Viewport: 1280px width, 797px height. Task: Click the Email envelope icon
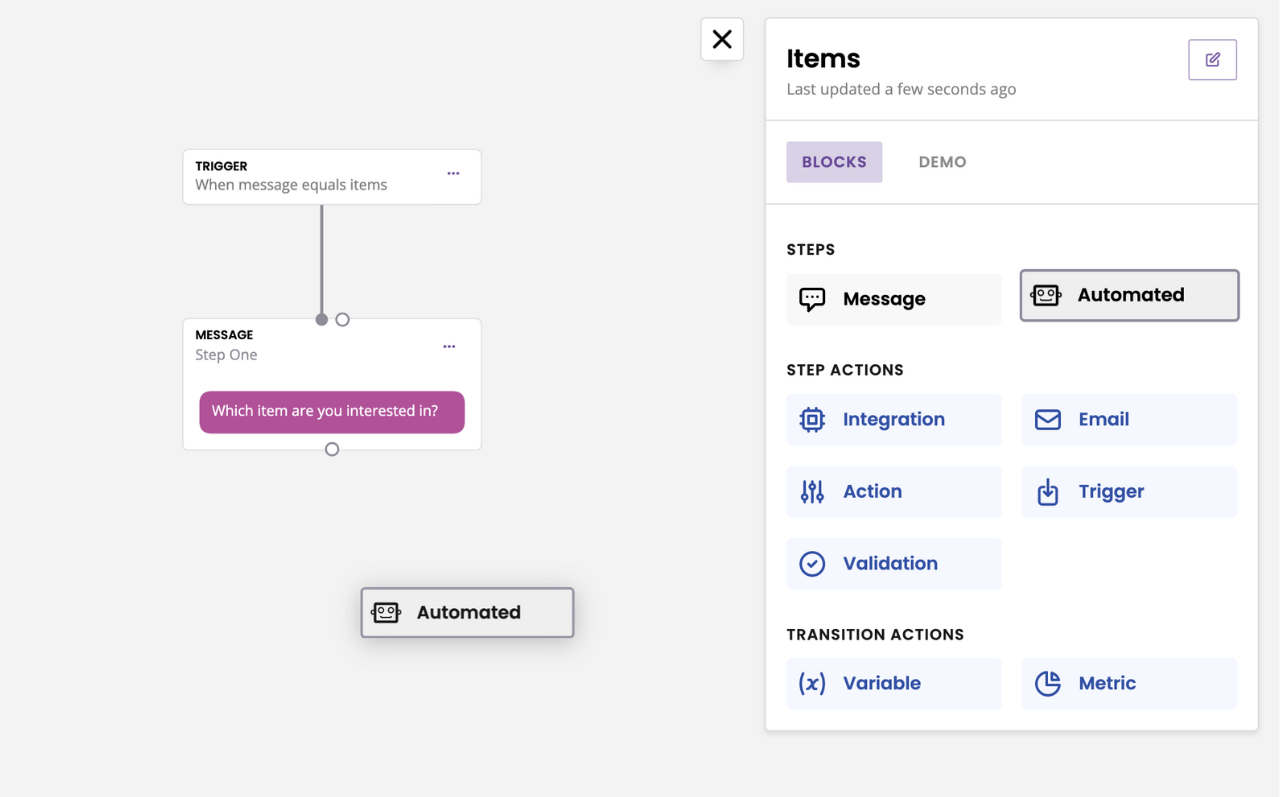[1047, 420]
